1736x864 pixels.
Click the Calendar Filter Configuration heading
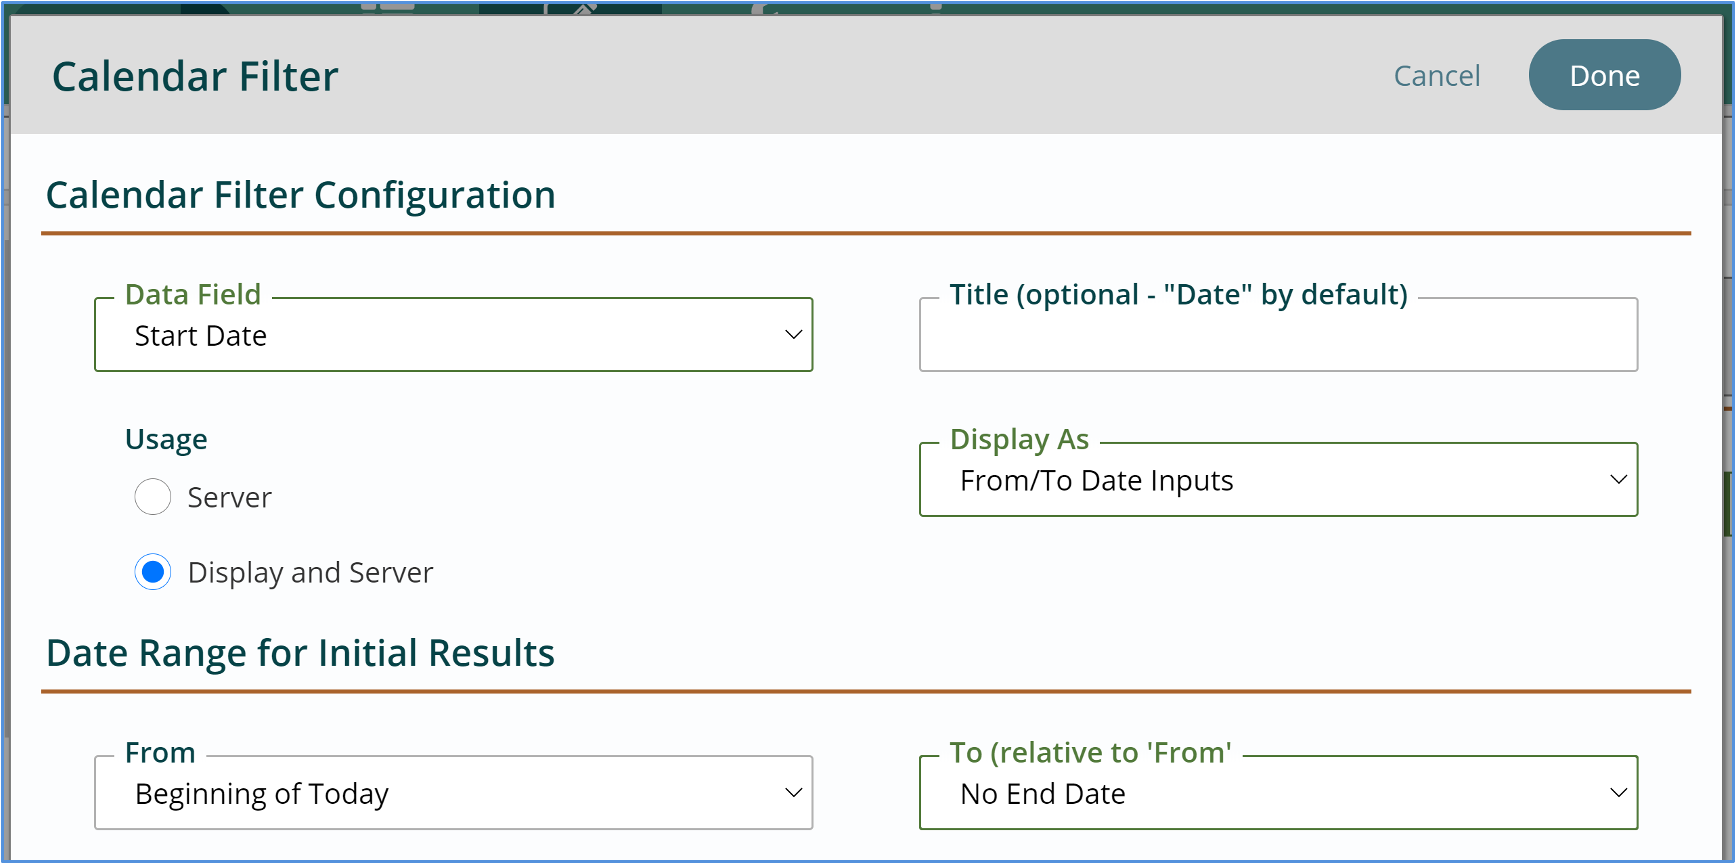tap(301, 195)
